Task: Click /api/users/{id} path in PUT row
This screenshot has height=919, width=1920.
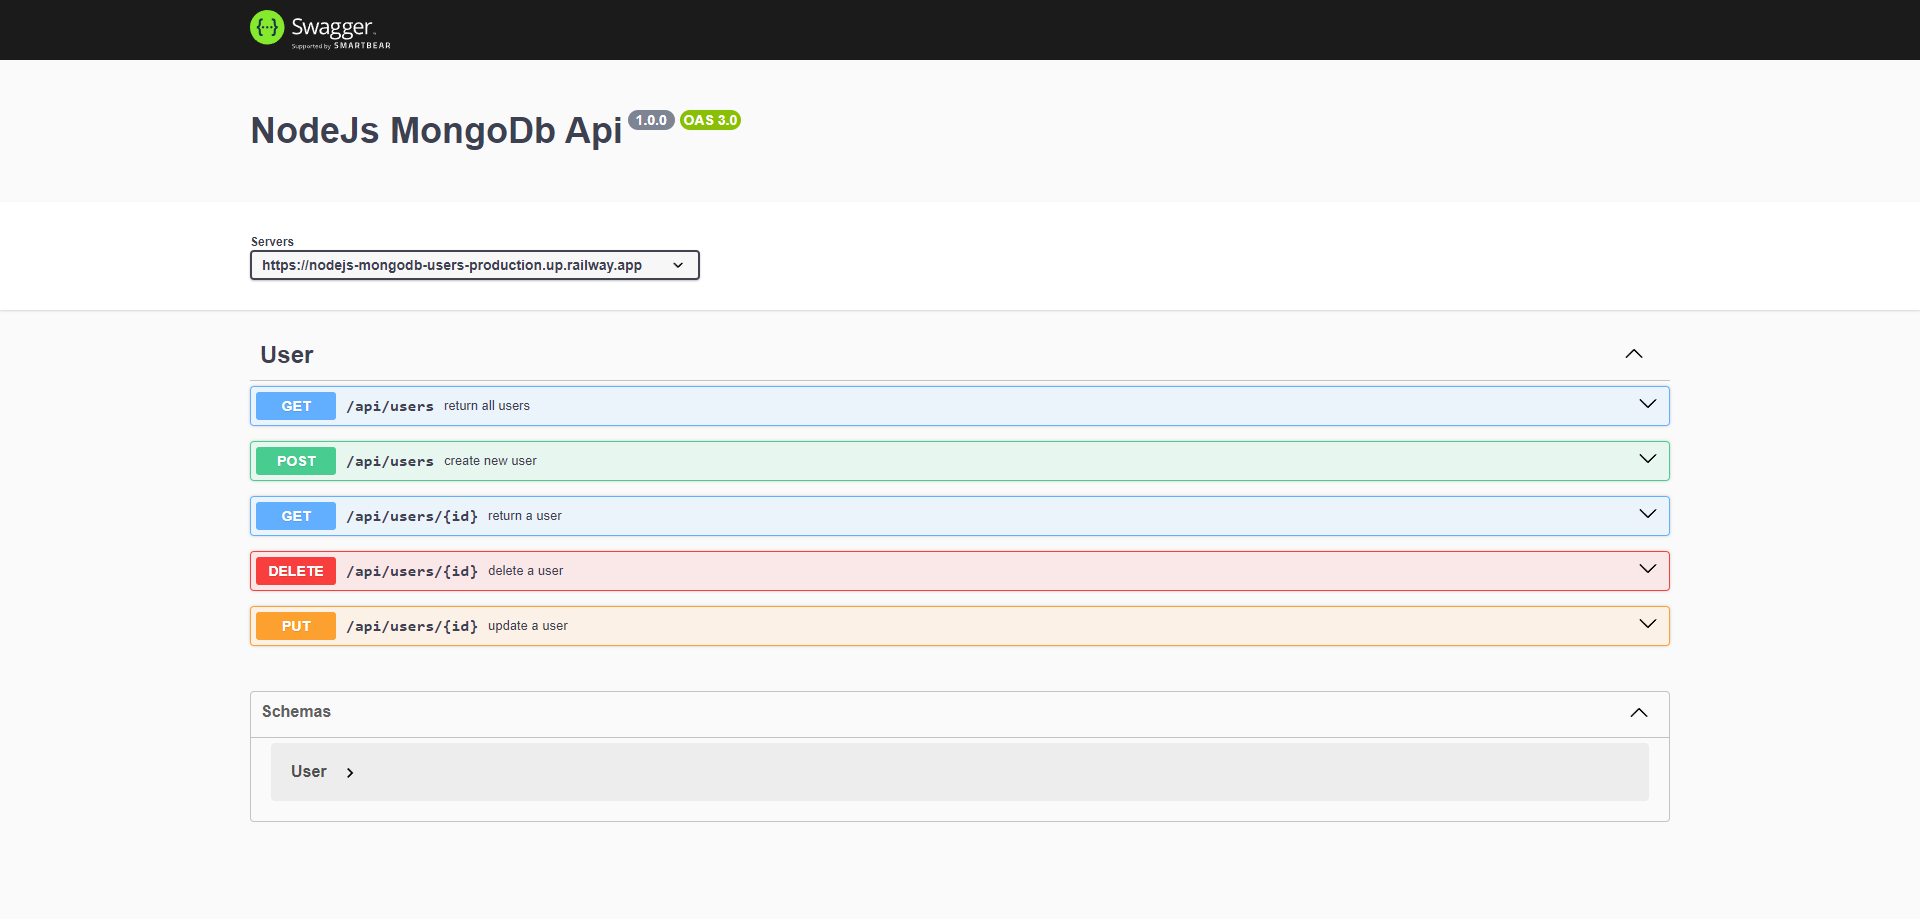Action: 412,626
